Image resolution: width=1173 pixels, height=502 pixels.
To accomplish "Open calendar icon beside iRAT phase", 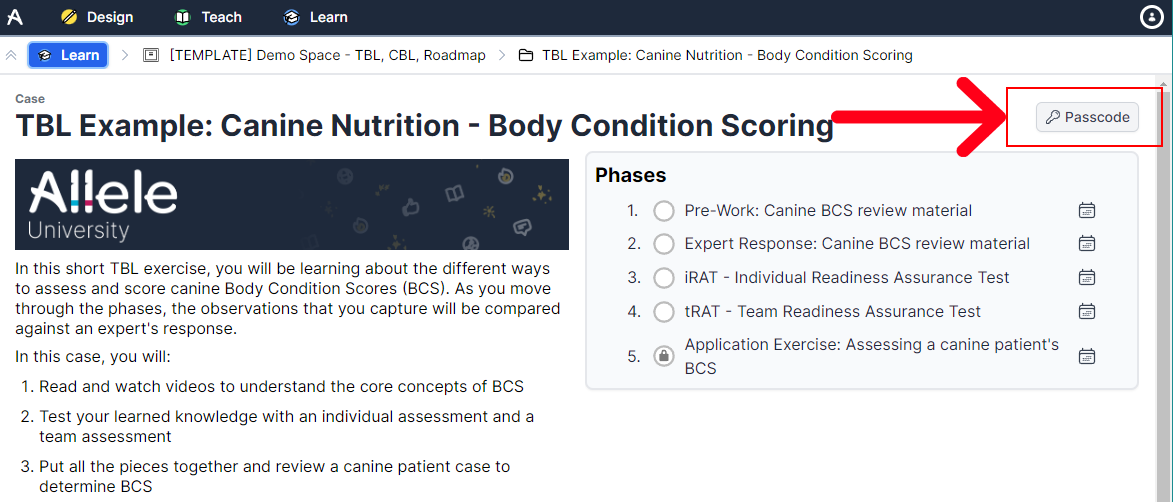I will click(x=1087, y=278).
